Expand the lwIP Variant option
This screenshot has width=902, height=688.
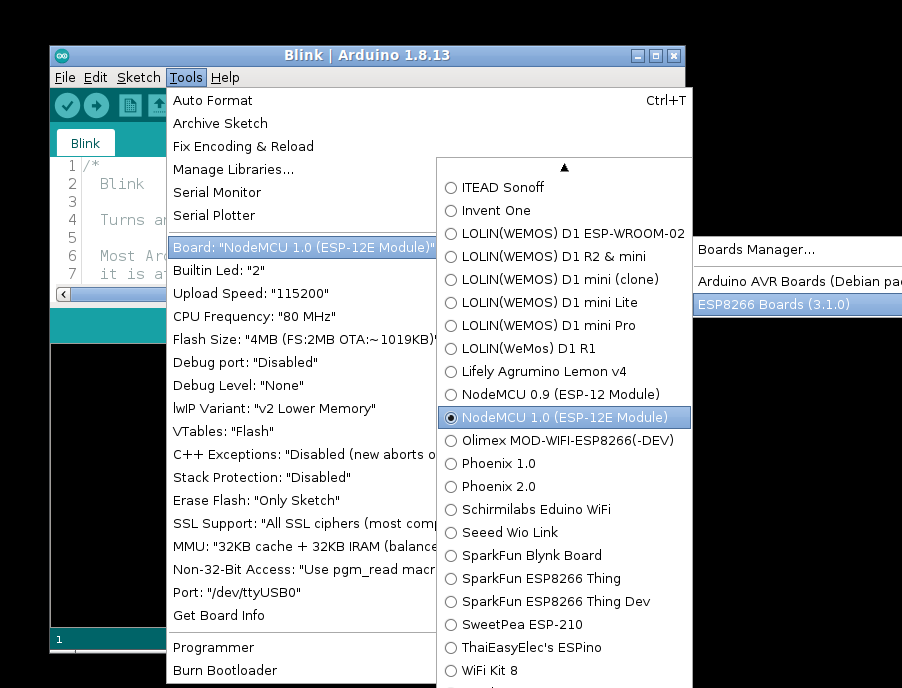tap(303, 408)
